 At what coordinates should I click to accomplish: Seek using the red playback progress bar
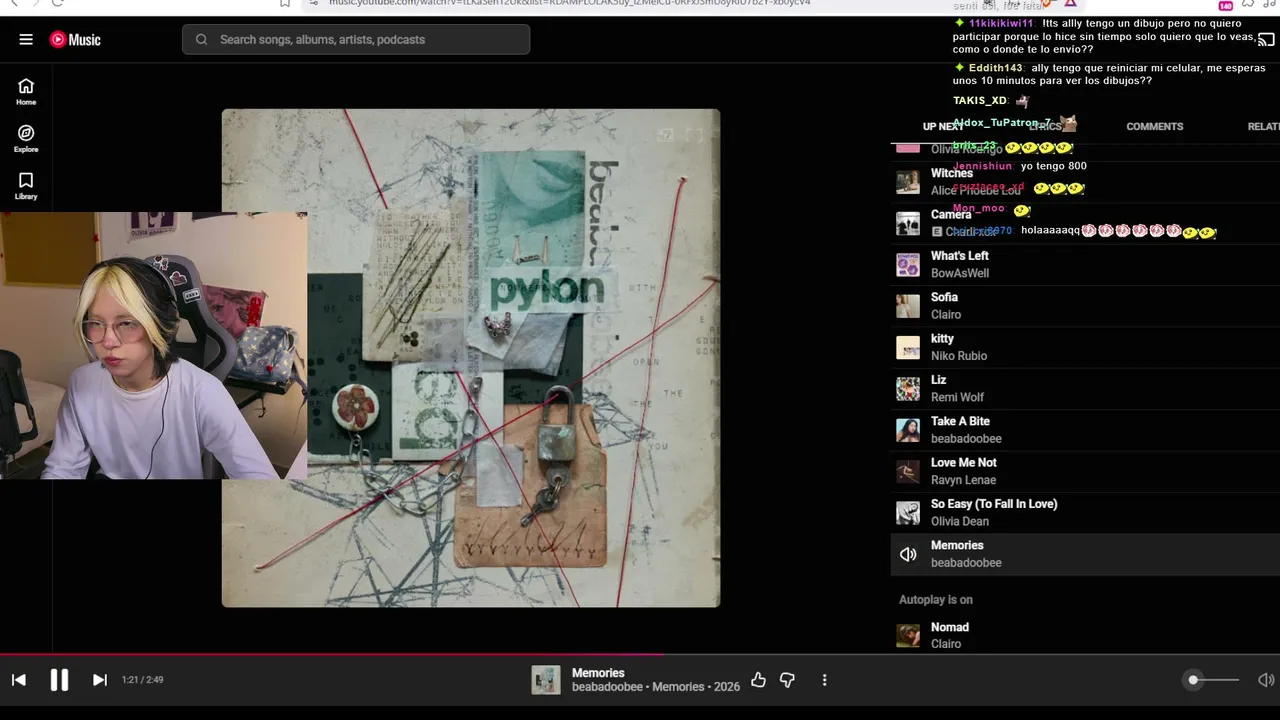[640, 655]
